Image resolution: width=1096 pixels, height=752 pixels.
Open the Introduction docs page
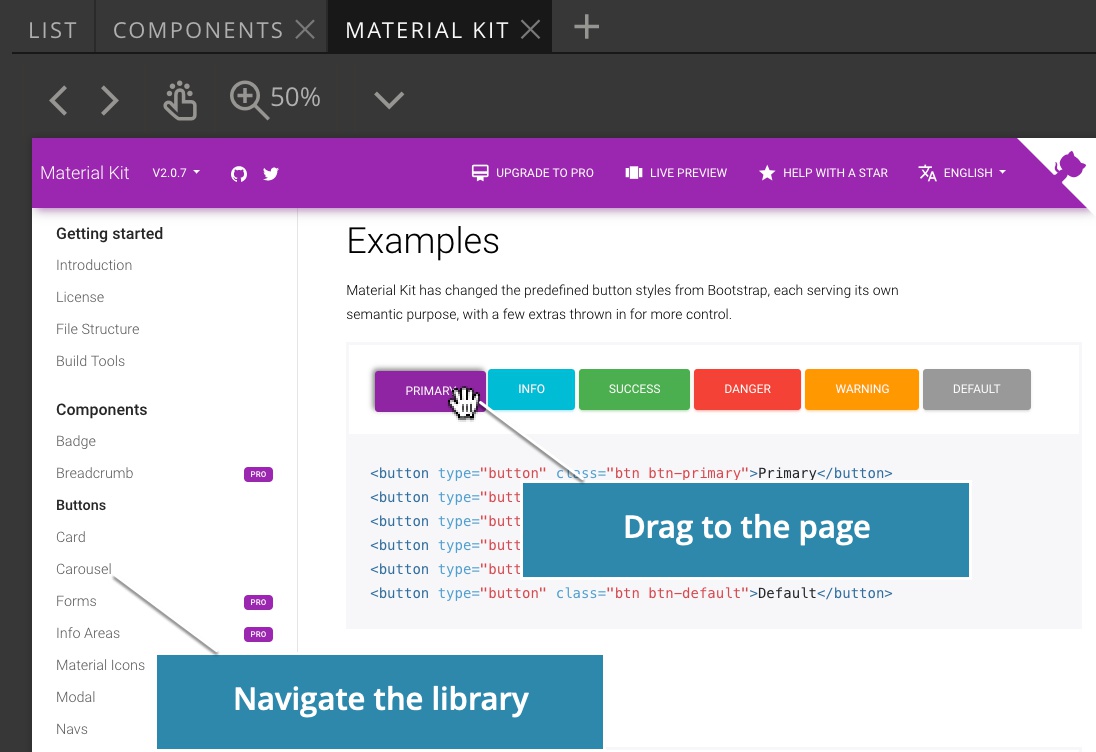tap(94, 265)
